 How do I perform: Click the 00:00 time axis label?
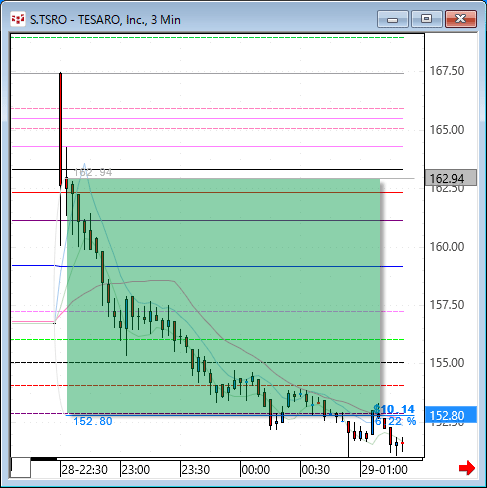coord(256,470)
